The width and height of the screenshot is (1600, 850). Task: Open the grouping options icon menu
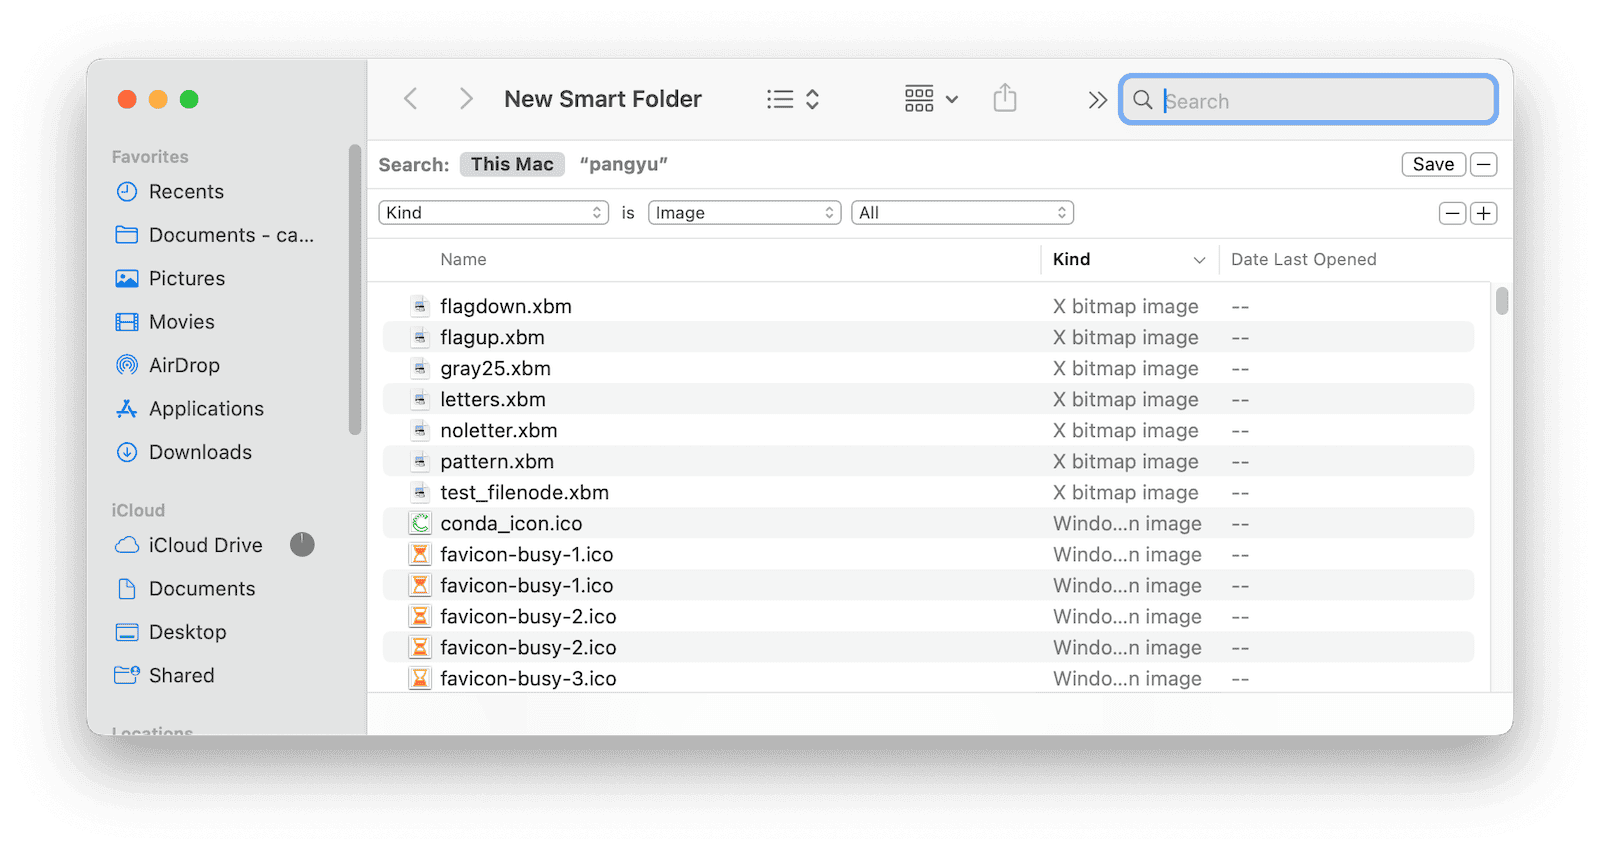[931, 99]
